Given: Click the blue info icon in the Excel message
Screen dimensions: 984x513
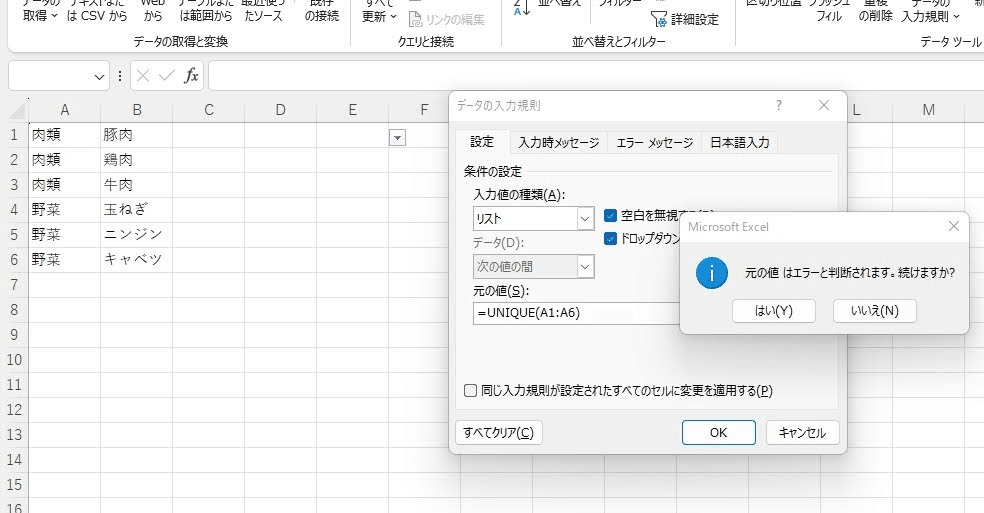Looking at the screenshot, I should pos(712,273).
